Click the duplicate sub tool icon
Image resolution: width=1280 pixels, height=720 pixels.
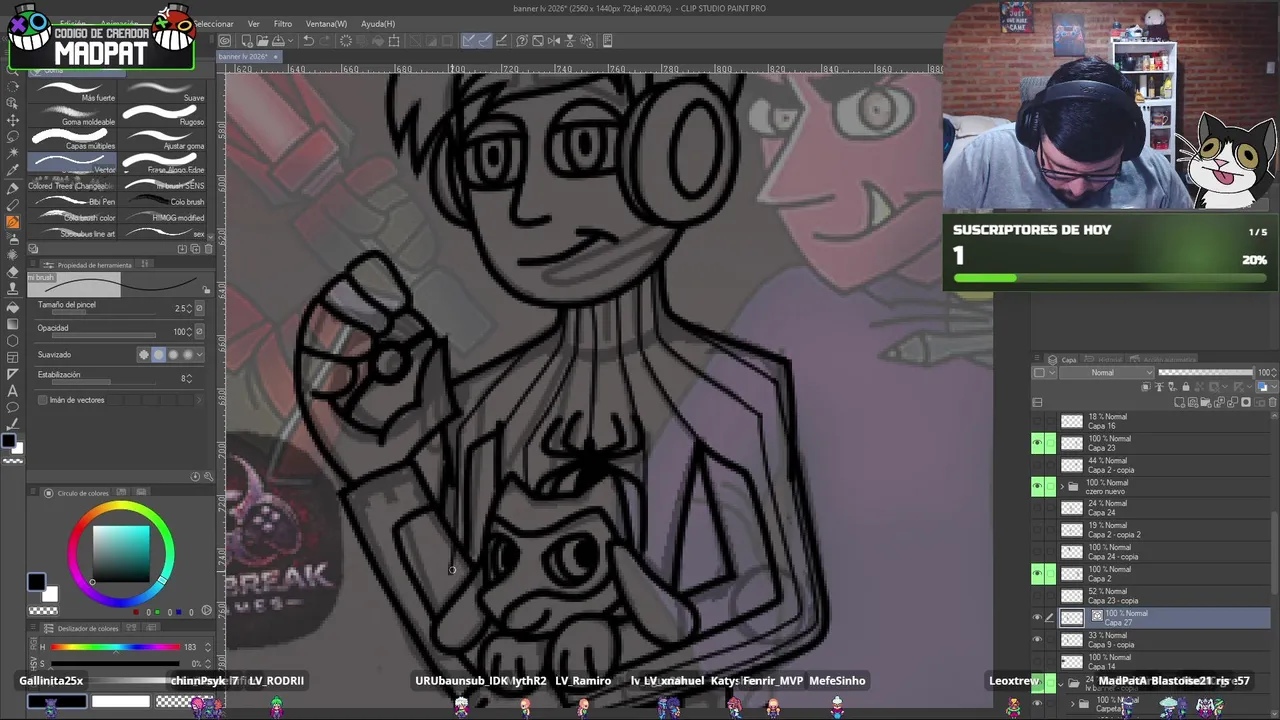tap(195, 249)
